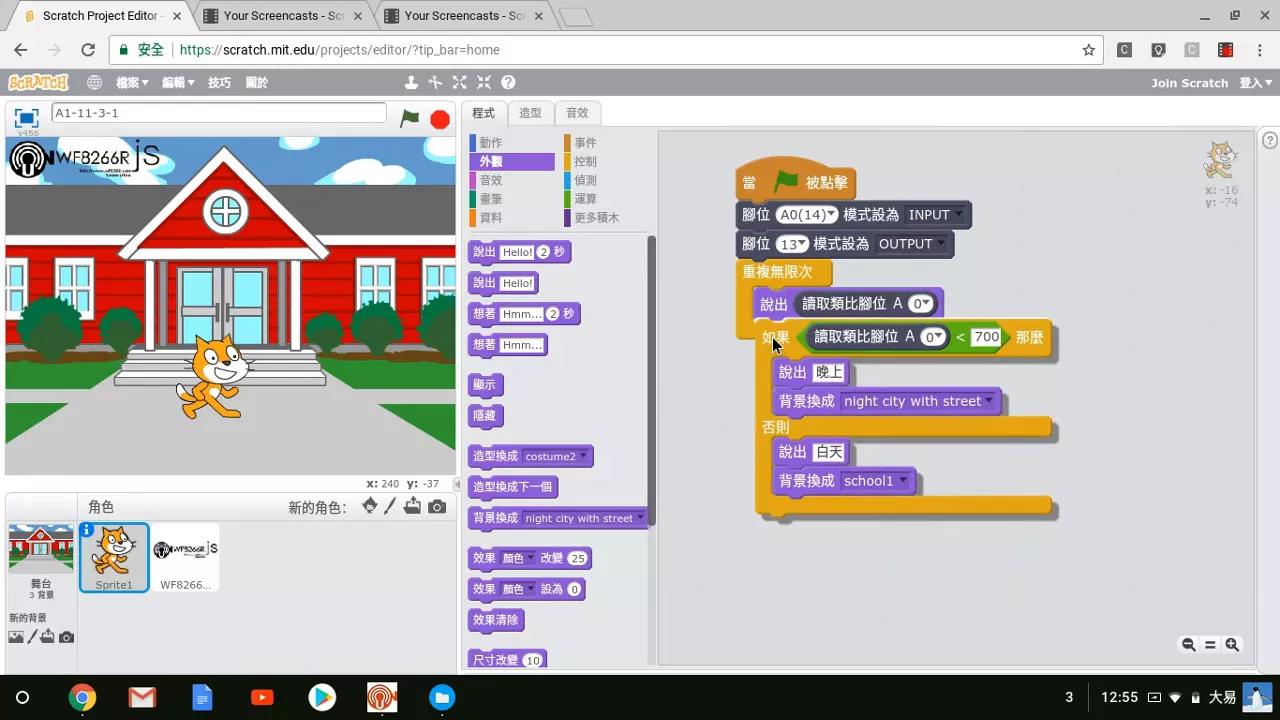This screenshot has width=1280, height=720.
Task: Paint a new backdrop
Action: tap(32, 637)
